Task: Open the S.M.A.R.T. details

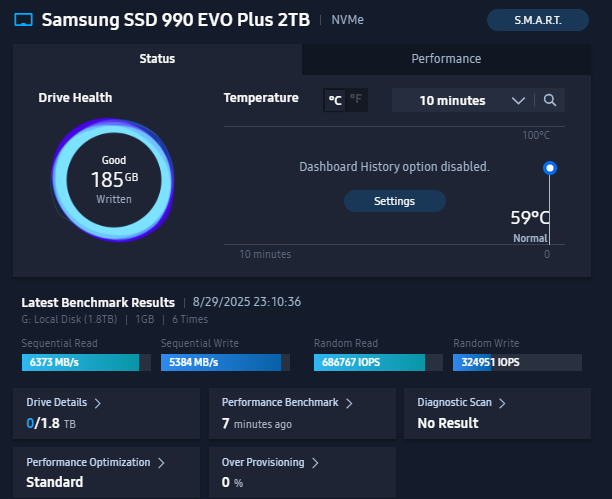Action: 537,20
